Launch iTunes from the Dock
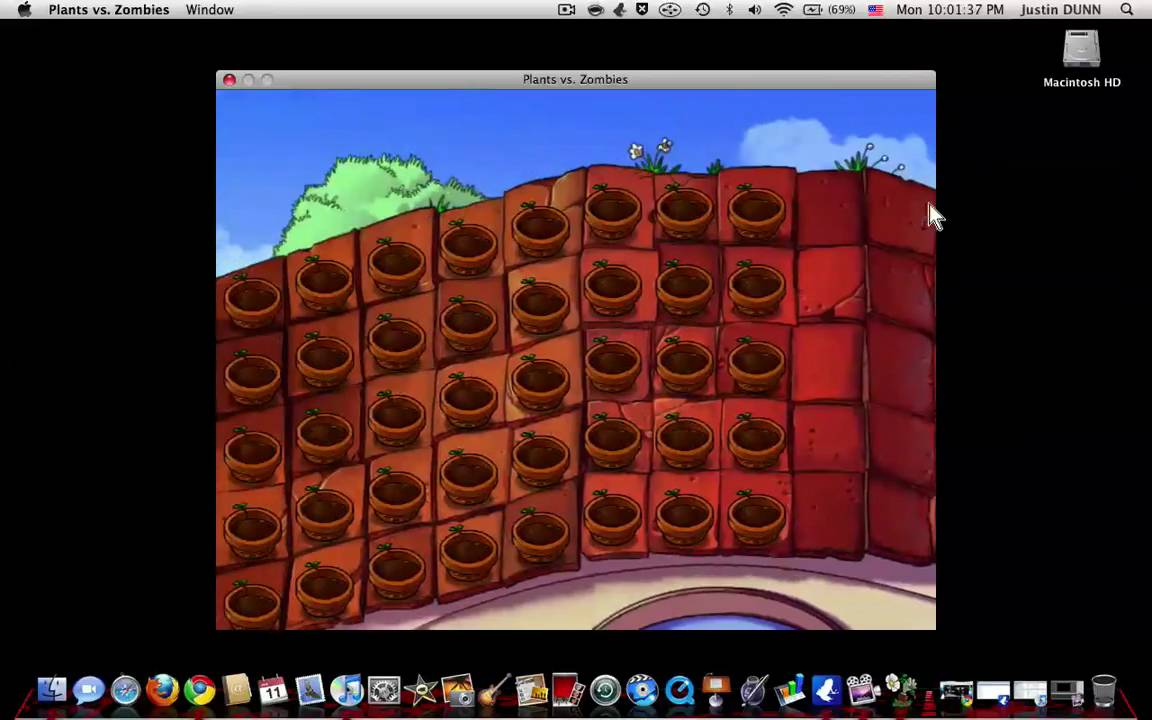This screenshot has height=720, width=1152. [x=347, y=691]
